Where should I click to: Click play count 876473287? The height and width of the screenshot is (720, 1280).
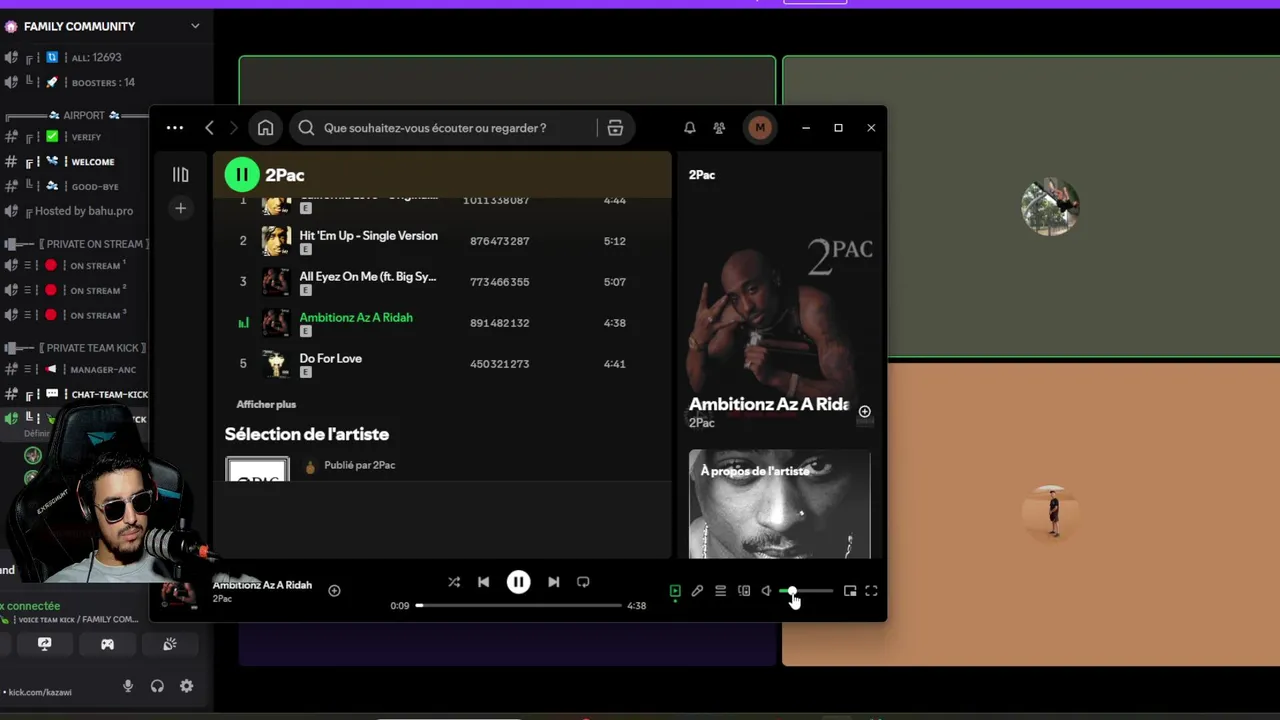click(500, 241)
